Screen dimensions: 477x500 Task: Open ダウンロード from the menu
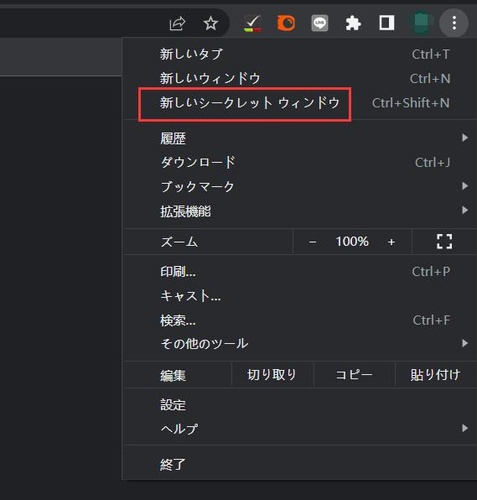[x=300, y=162]
